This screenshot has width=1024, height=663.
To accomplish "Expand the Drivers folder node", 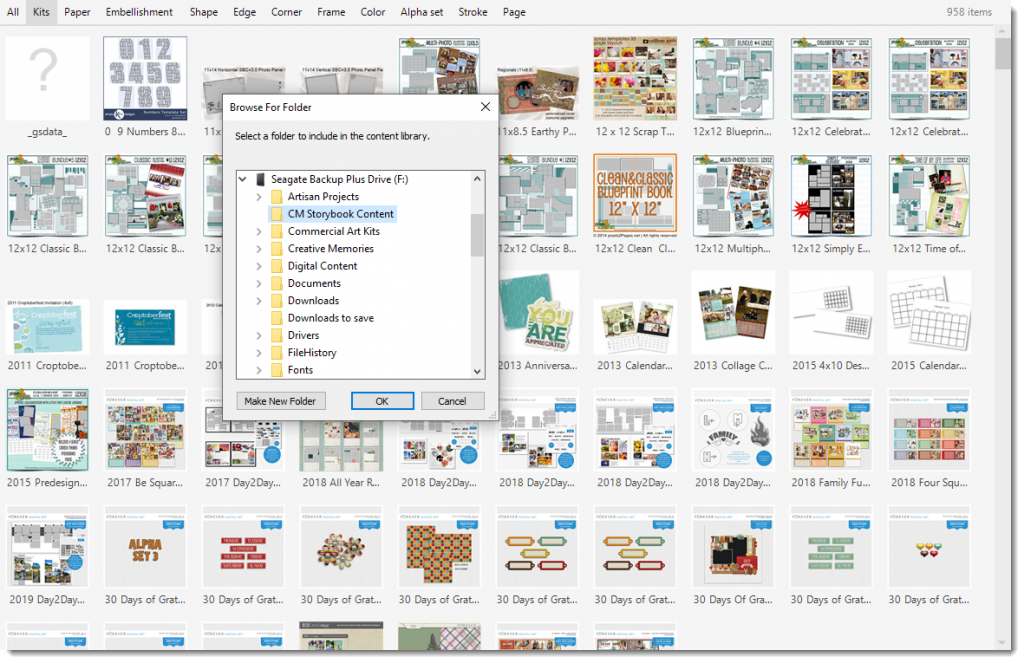I will click(x=259, y=335).
